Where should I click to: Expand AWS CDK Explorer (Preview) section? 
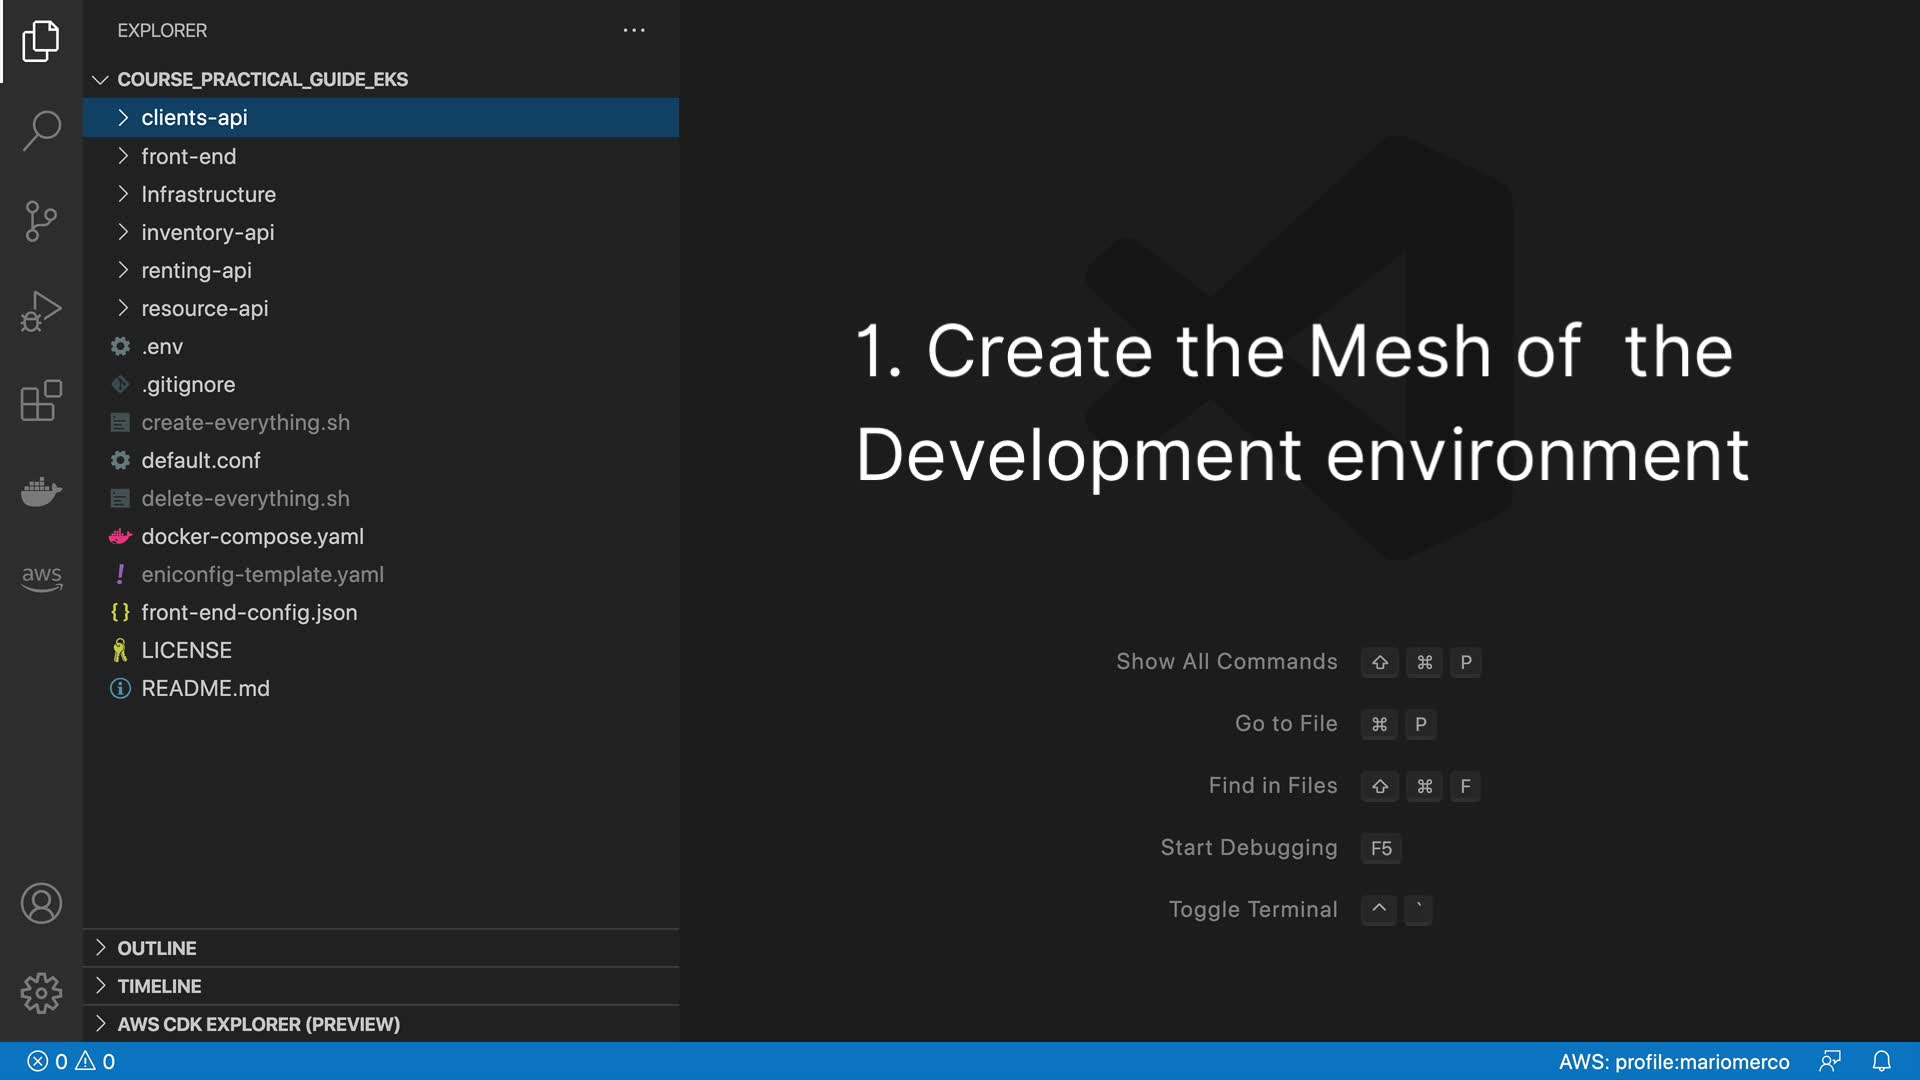tap(258, 1024)
